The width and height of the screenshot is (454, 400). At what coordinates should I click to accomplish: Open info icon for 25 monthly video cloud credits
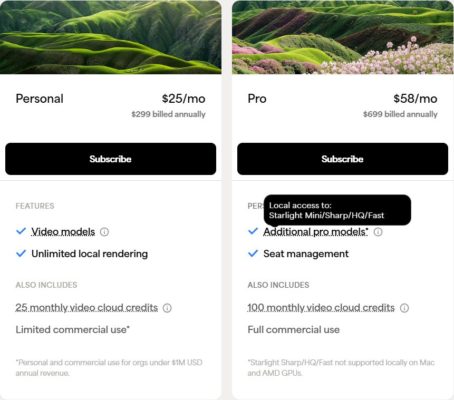tap(167, 308)
